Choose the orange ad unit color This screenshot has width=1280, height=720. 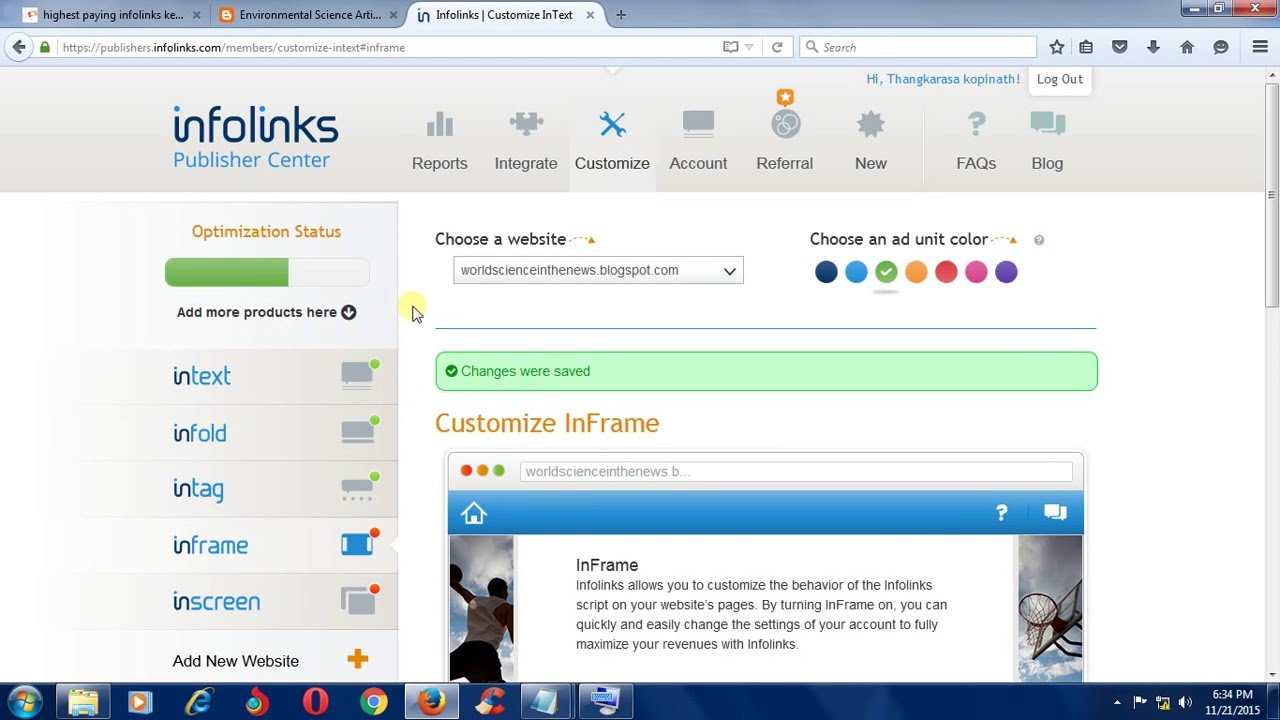pyautogui.click(x=916, y=271)
